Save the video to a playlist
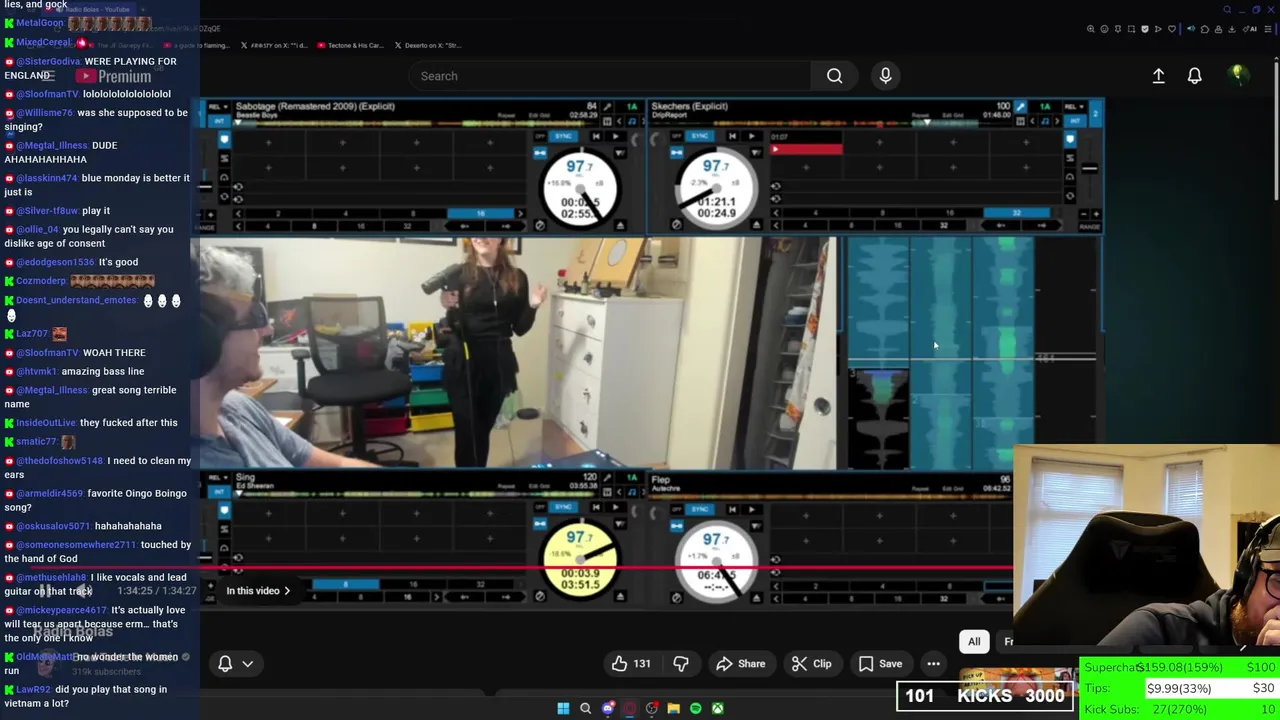The width and height of the screenshot is (1280, 720). (x=881, y=664)
